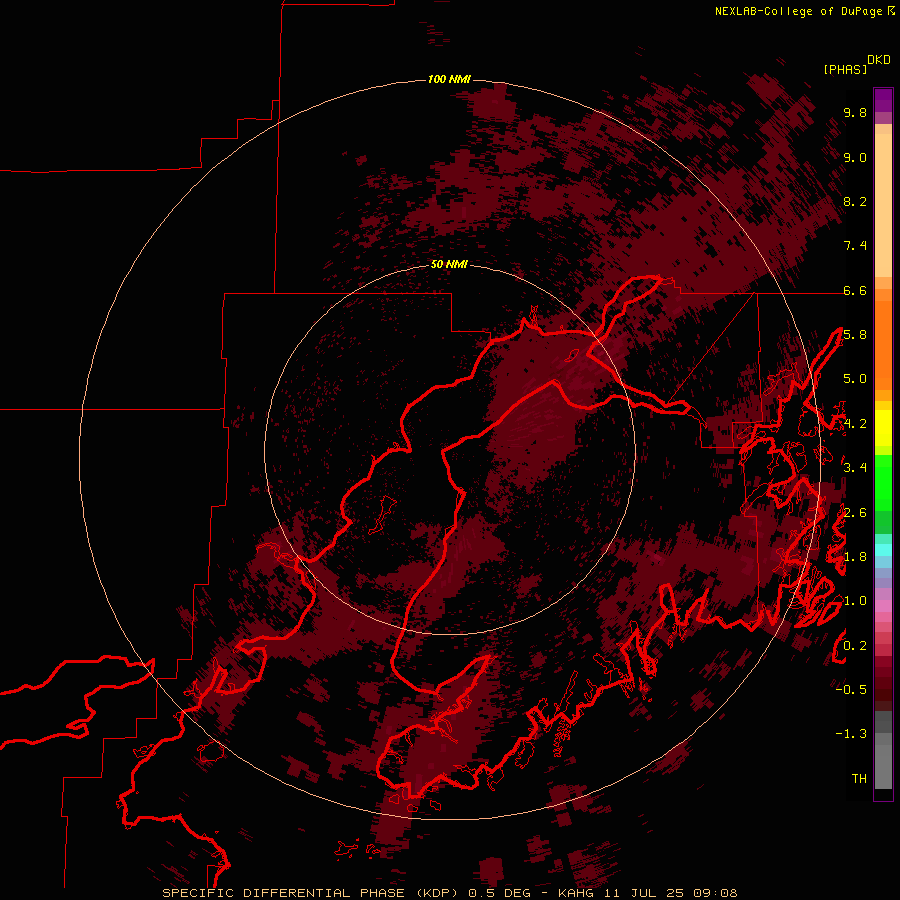900x900 pixels.
Task: Click the 5.0 legend value
Action: point(855,379)
